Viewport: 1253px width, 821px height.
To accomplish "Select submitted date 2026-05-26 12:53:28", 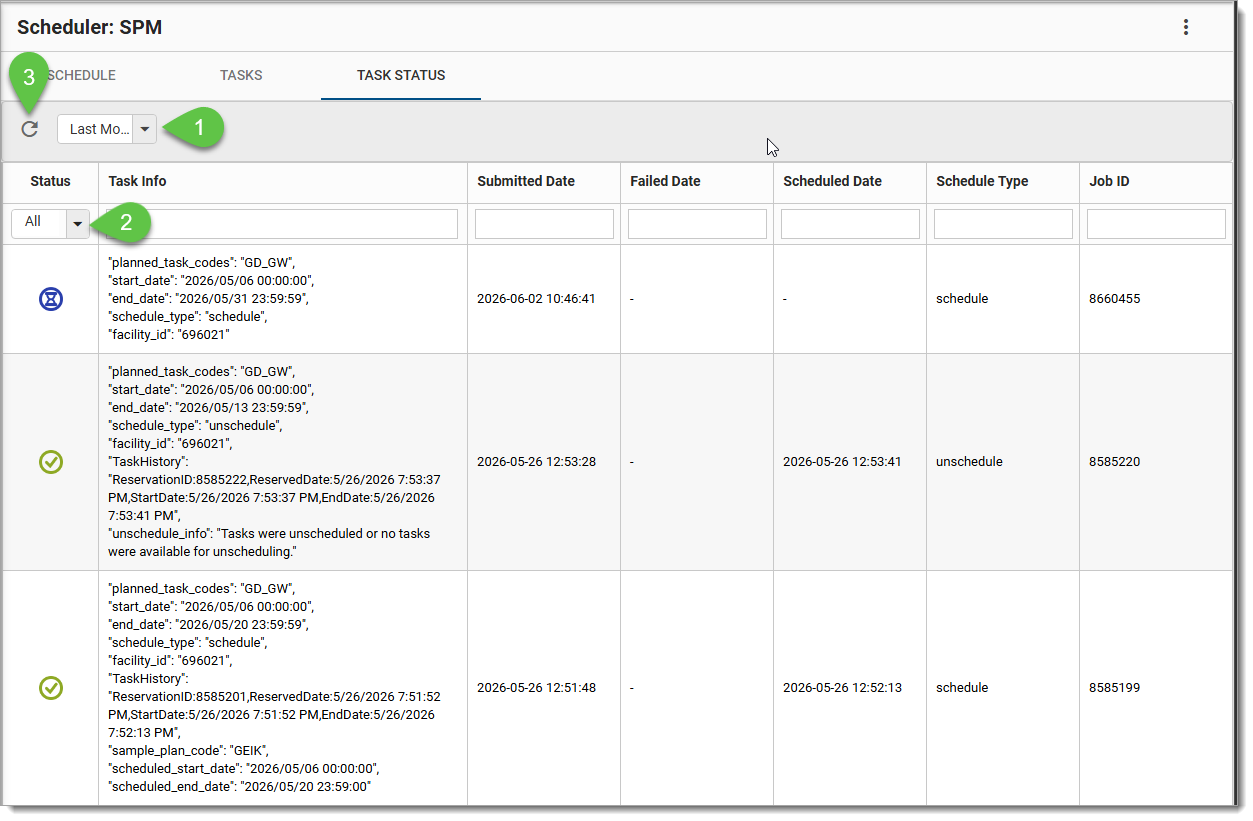I will point(536,462).
